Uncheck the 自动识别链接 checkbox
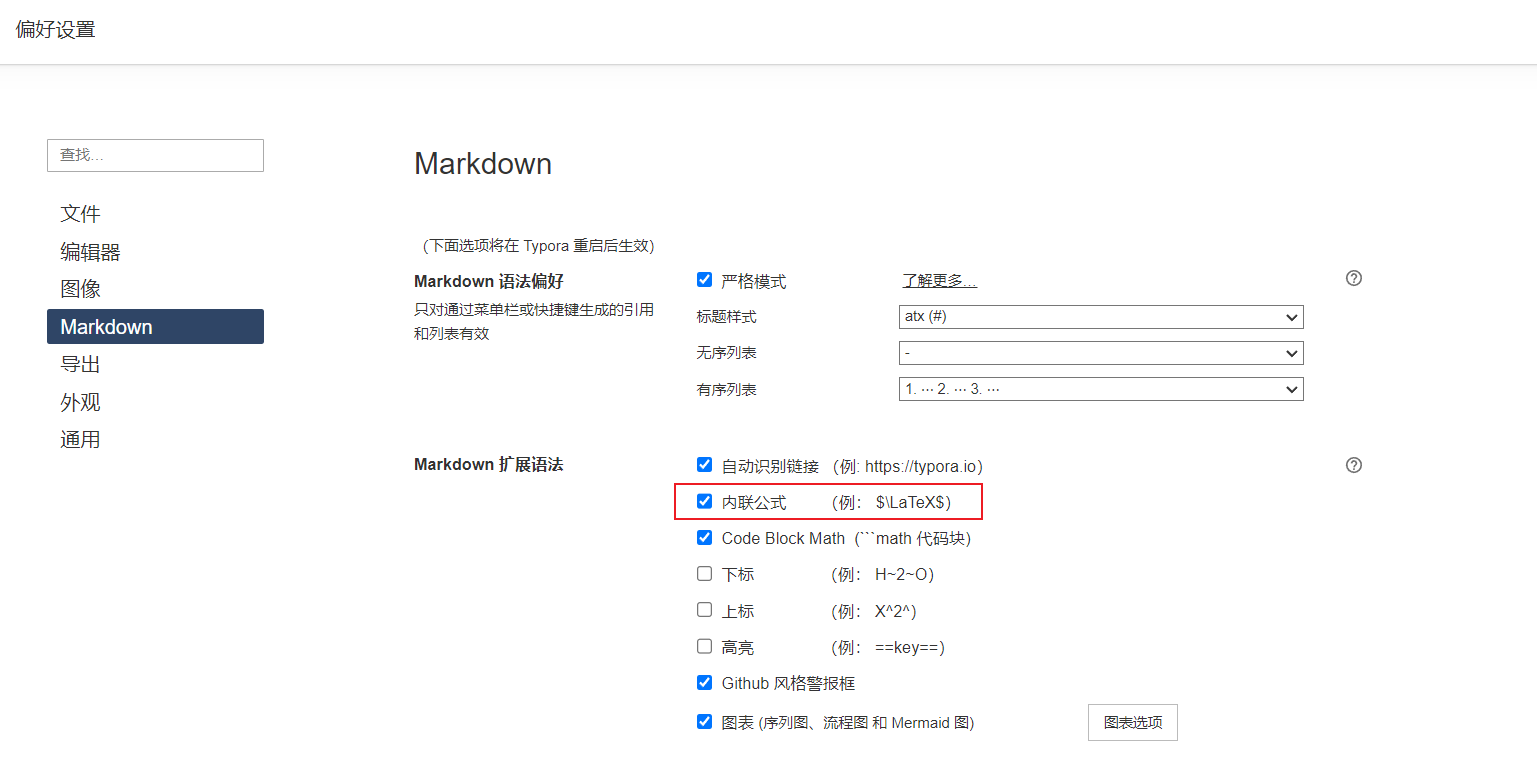Viewport: 1537px width, 765px height. click(704, 465)
